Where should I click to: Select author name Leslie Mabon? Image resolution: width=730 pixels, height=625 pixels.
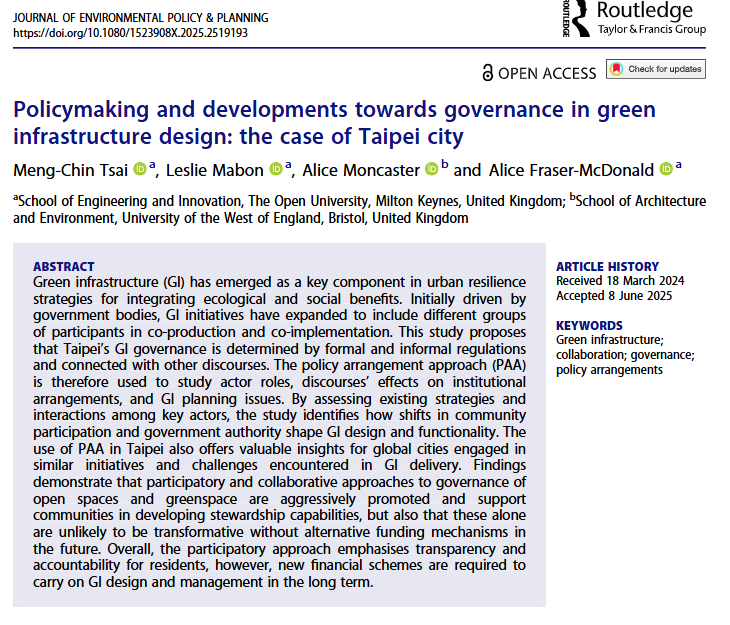coord(215,170)
